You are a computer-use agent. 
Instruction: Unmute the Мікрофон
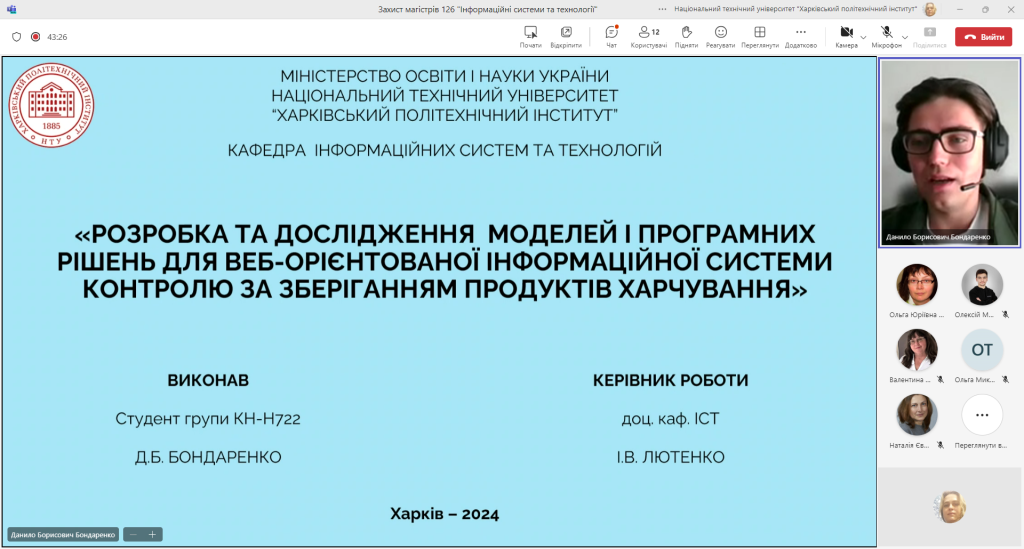886,37
